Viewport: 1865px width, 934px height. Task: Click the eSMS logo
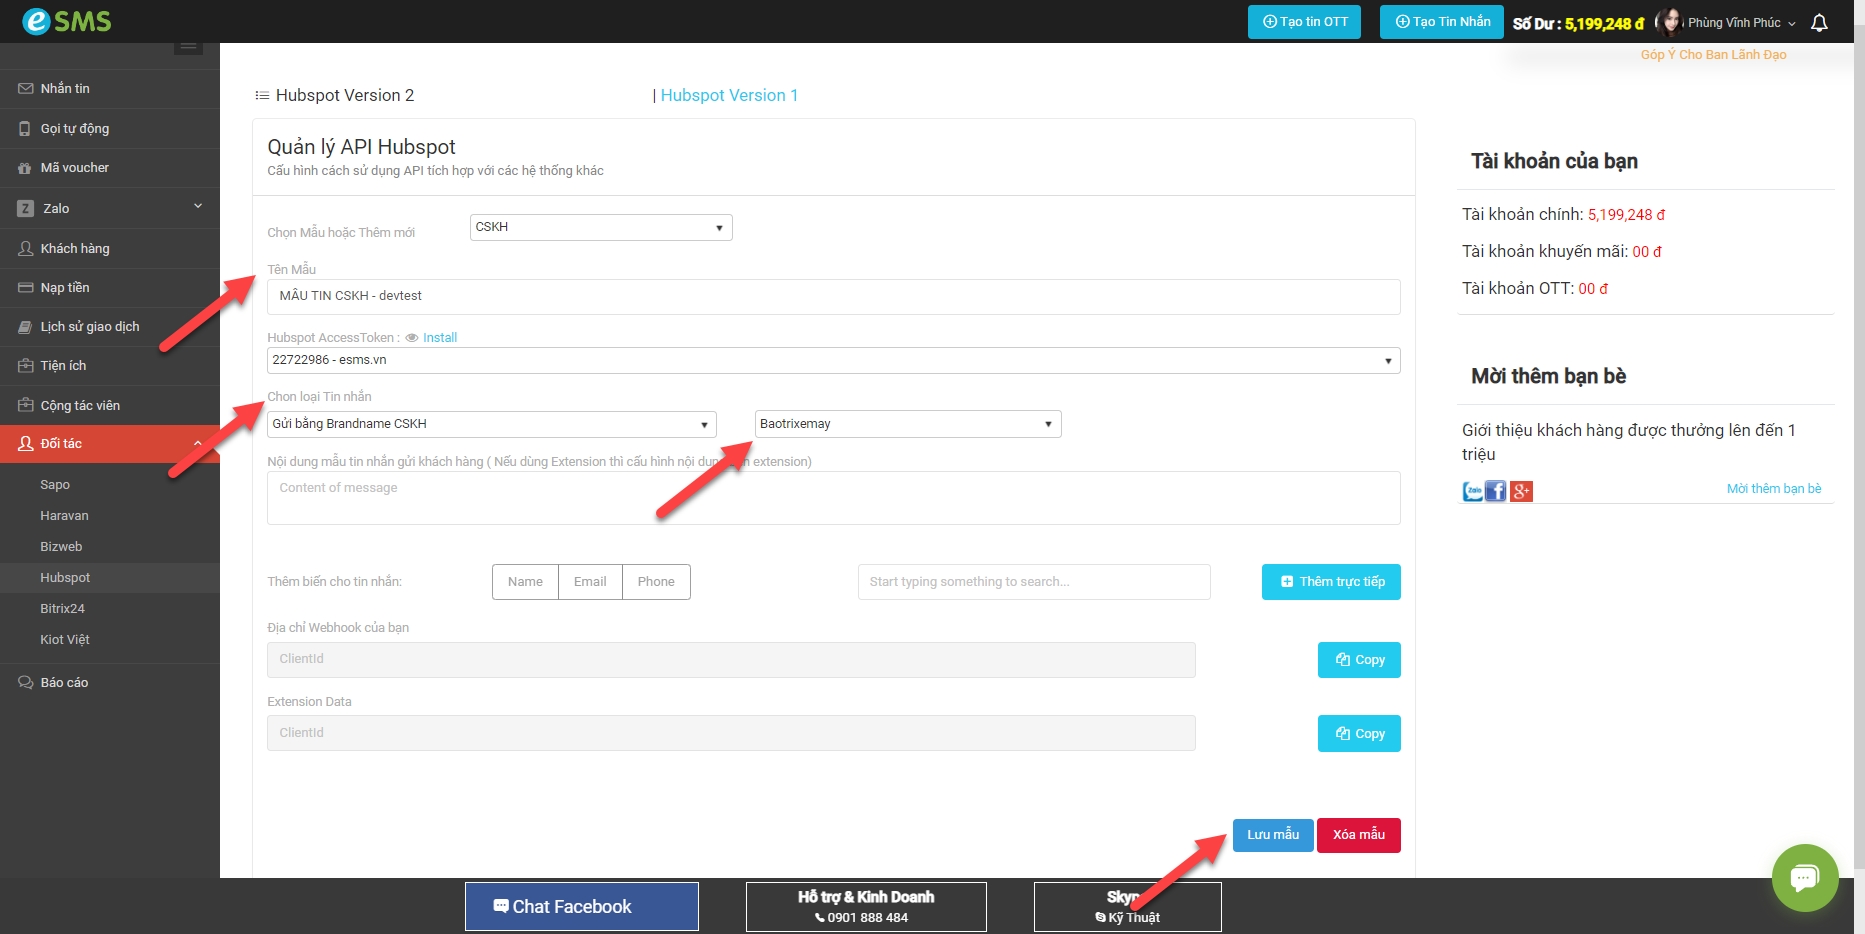pyautogui.click(x=67, y=21)
